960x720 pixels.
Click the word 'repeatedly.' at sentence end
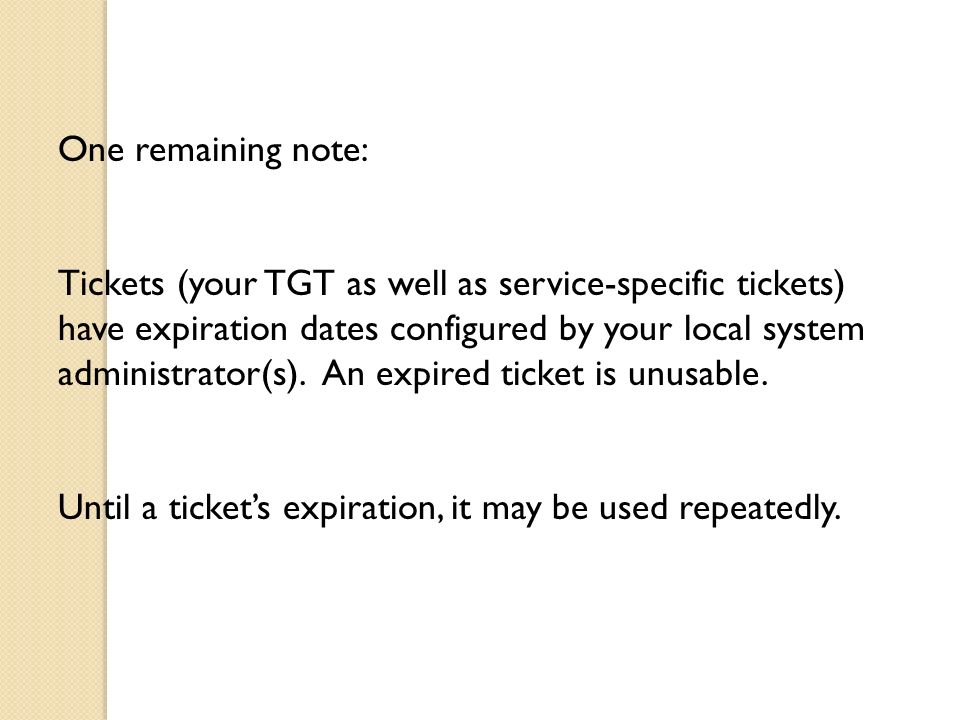pos(759,509)
